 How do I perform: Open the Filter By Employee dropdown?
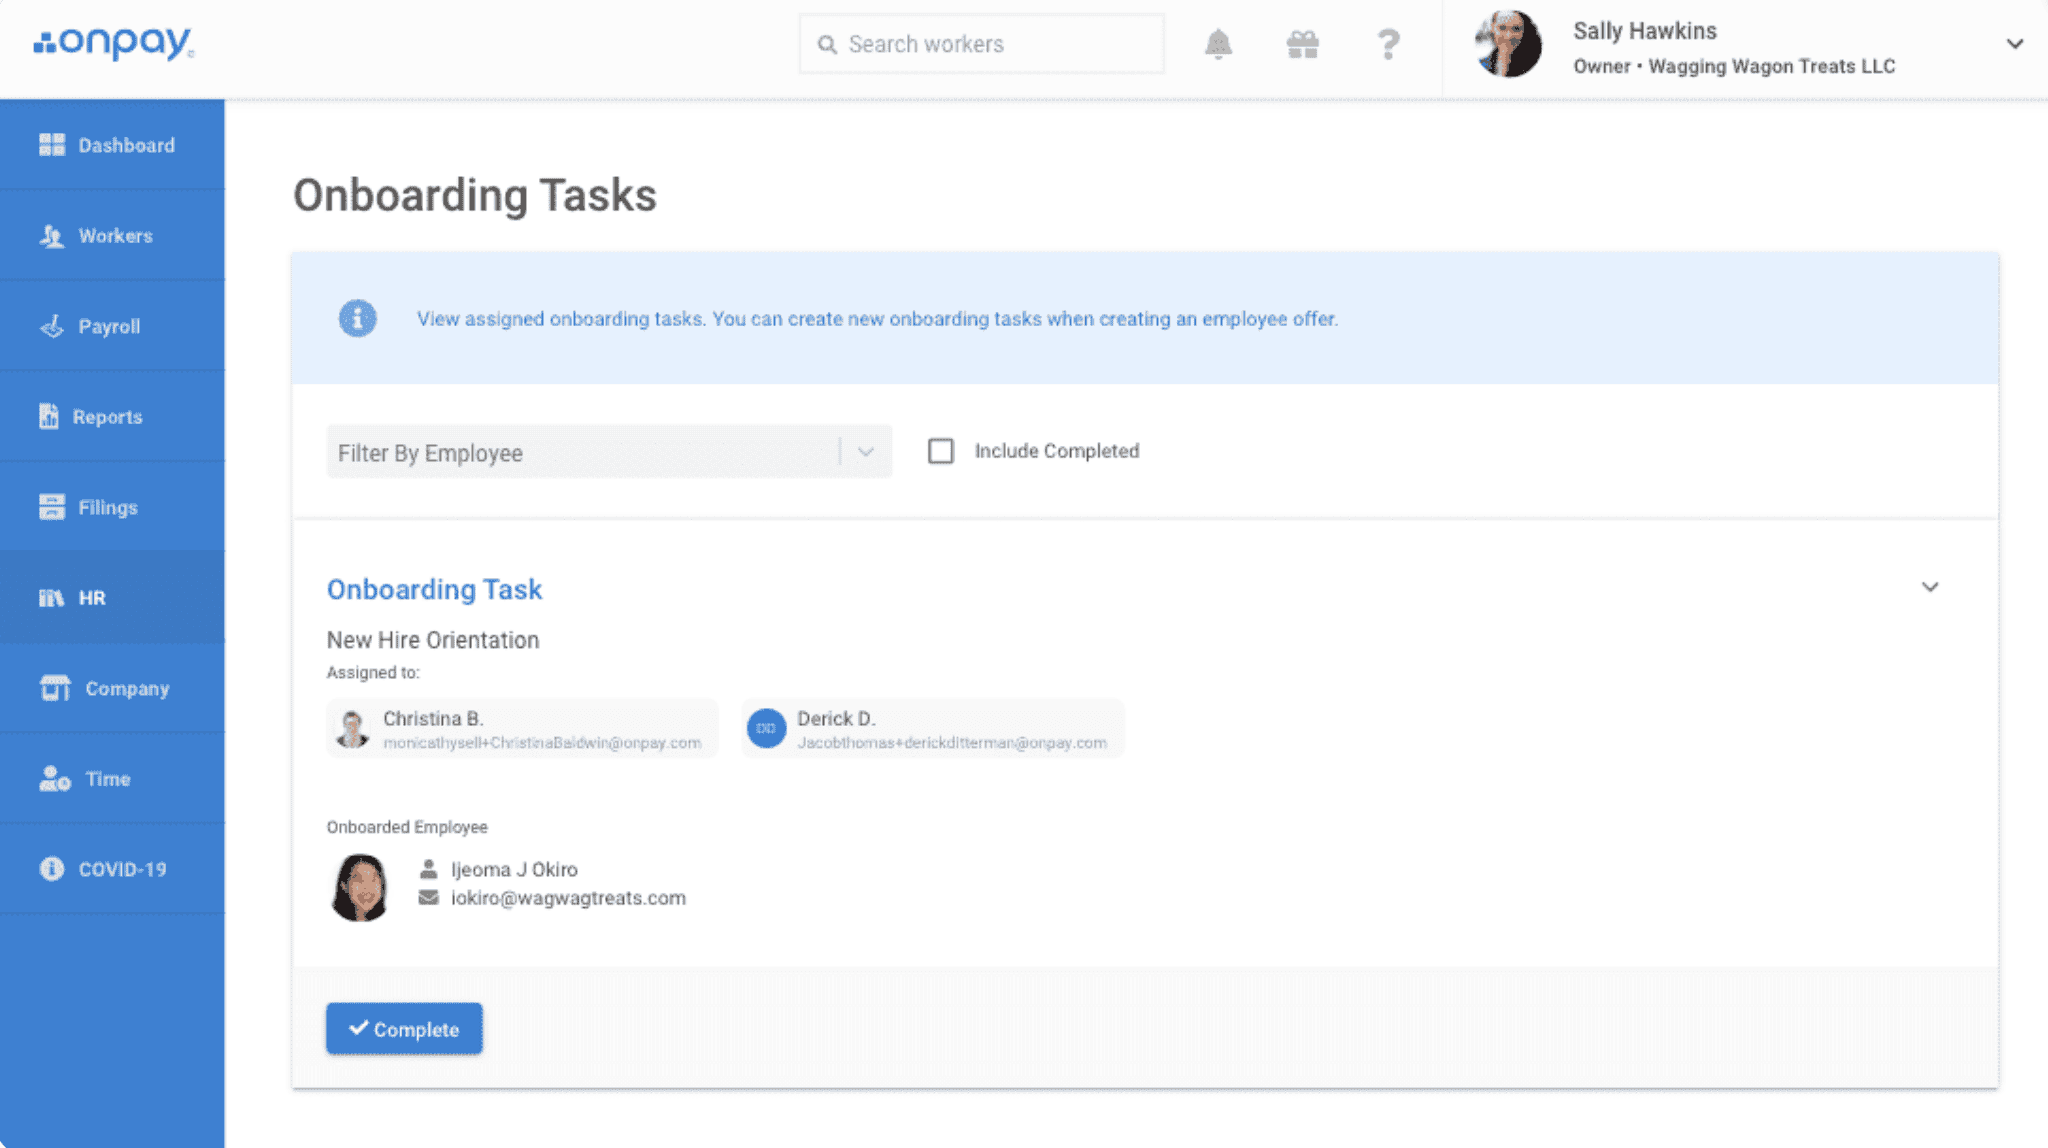point(608,452)
